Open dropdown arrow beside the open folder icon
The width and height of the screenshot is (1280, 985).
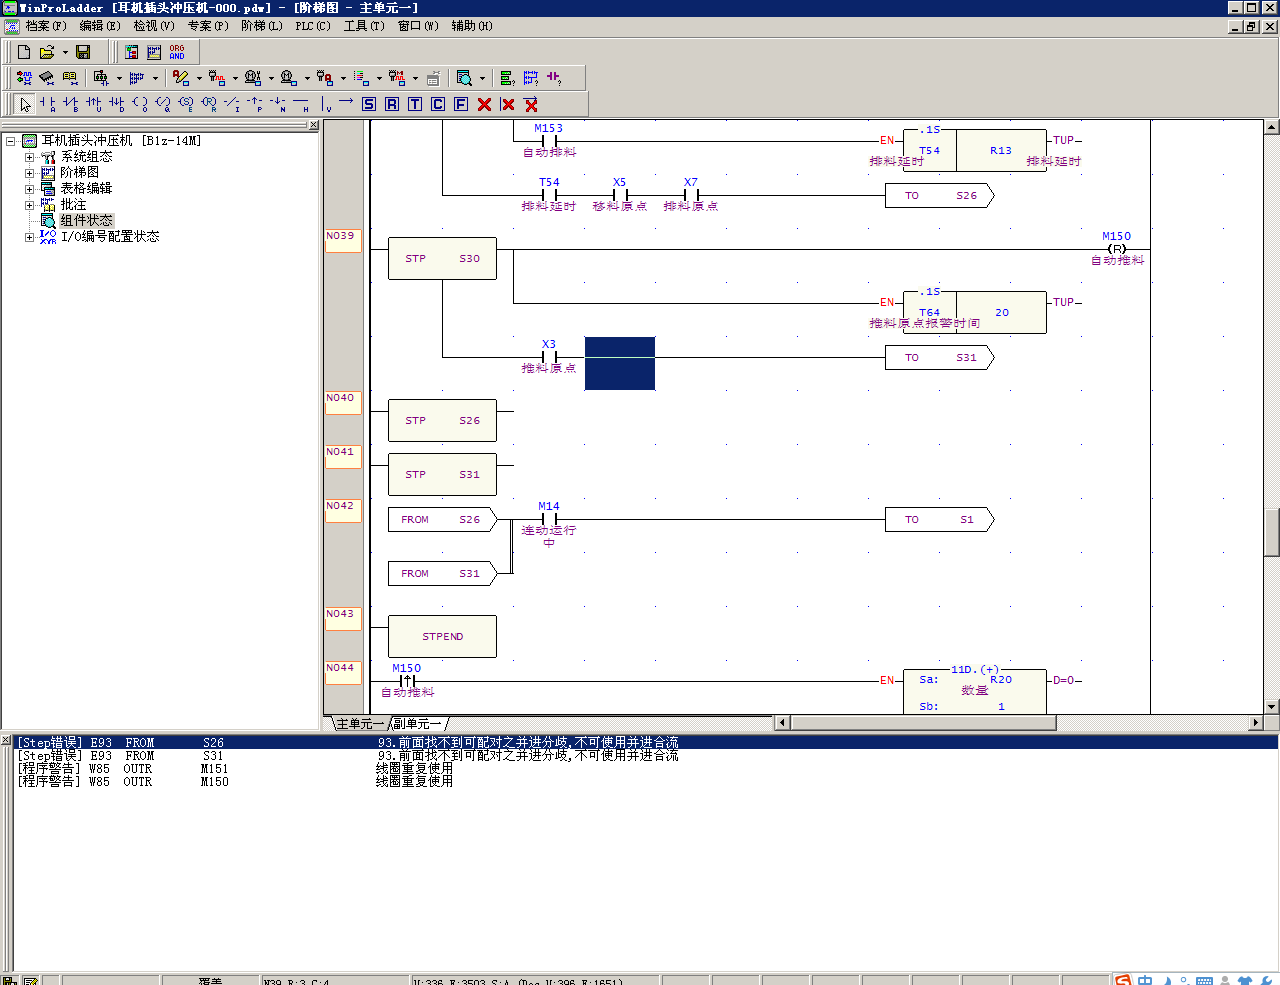click(x=65, y=52)
